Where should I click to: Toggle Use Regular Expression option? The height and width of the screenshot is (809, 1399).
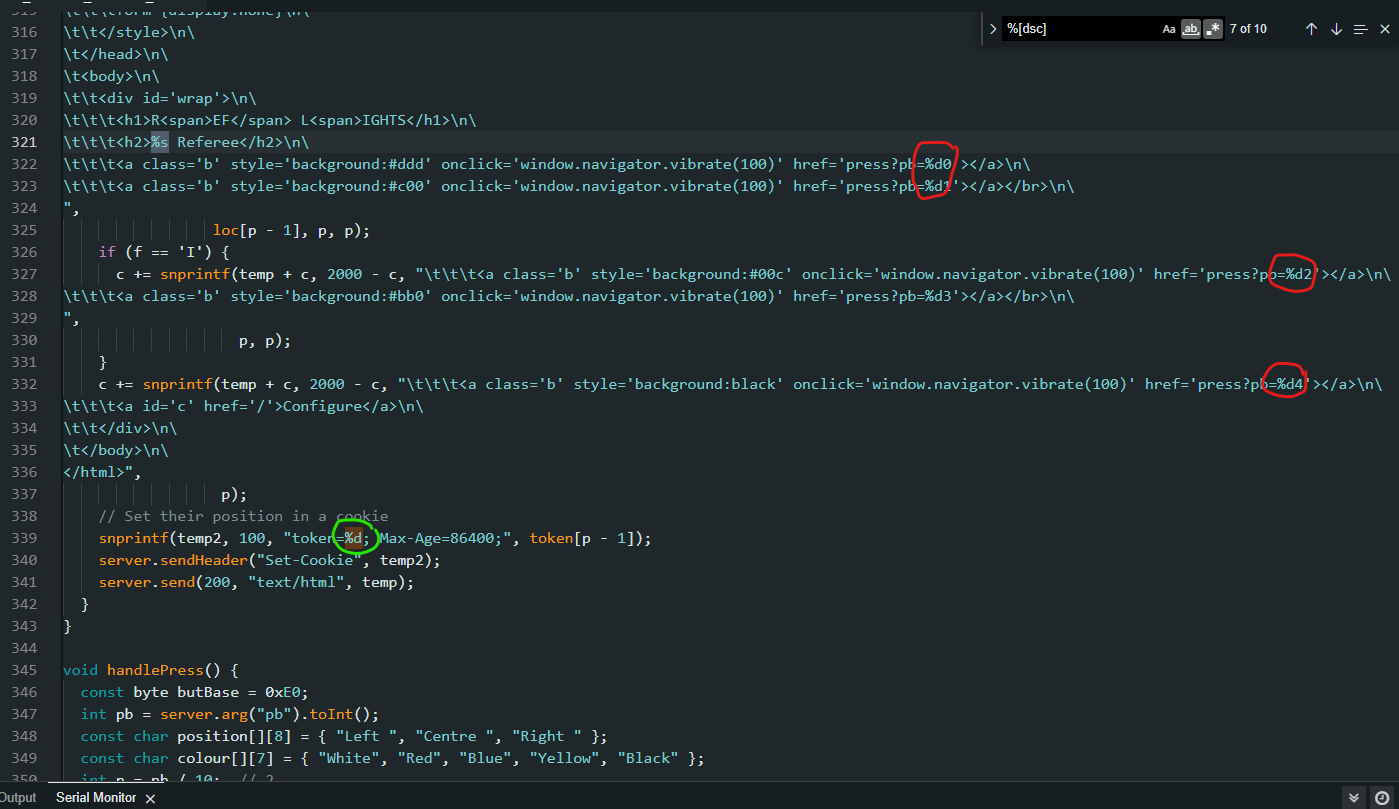1213,29
